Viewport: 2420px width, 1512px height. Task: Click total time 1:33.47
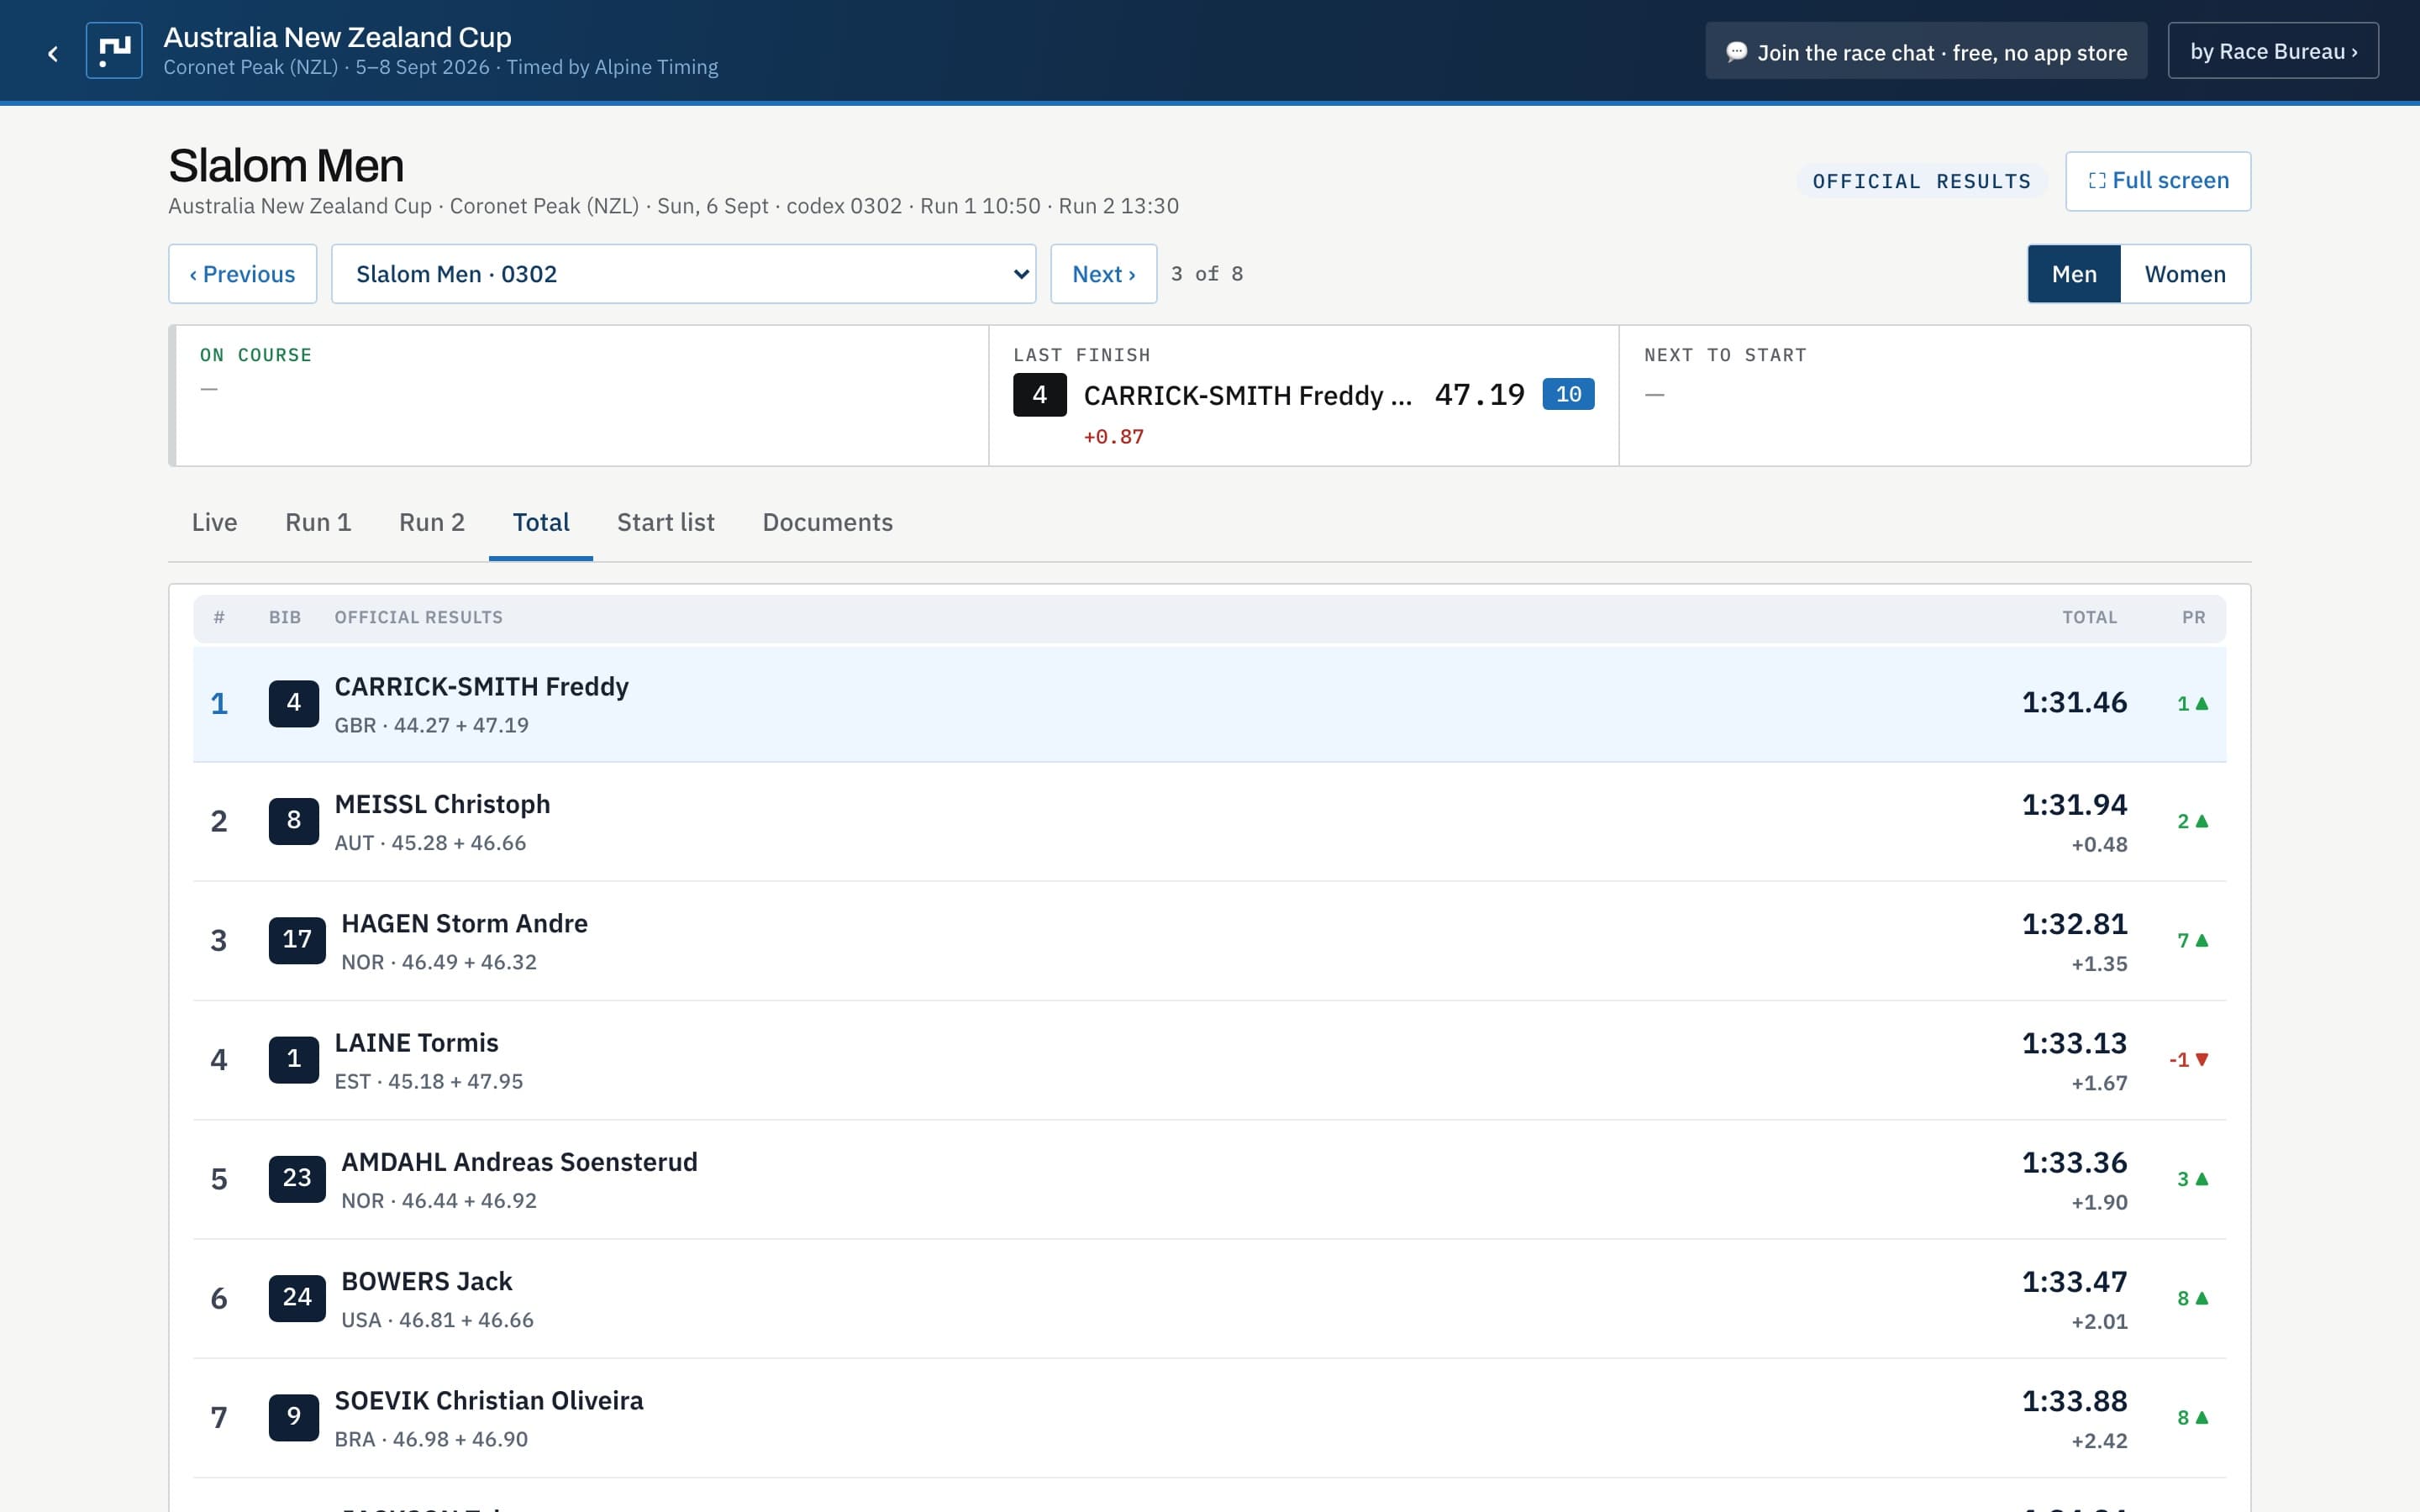[x=2074, y=1282]
